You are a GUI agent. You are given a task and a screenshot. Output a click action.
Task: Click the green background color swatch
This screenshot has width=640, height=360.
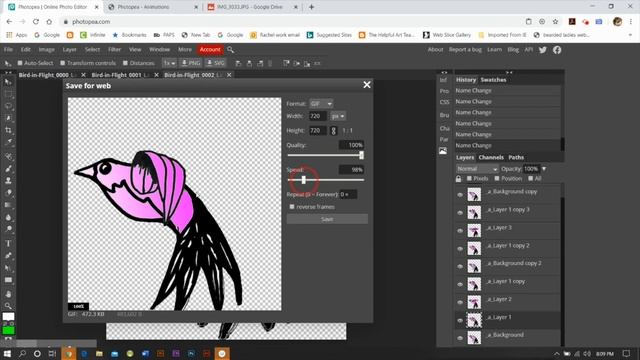[8, 330]
